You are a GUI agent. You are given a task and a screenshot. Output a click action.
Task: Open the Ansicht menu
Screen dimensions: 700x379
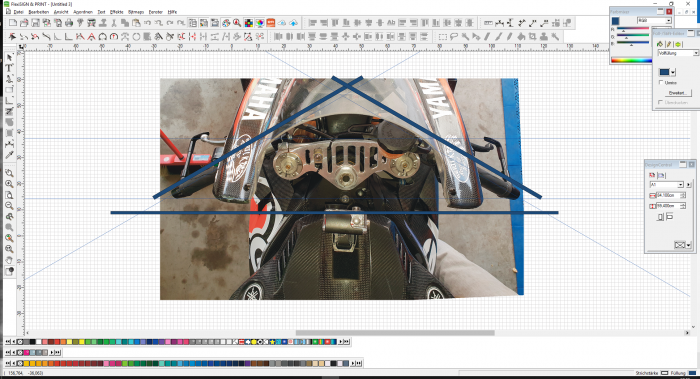61,12
